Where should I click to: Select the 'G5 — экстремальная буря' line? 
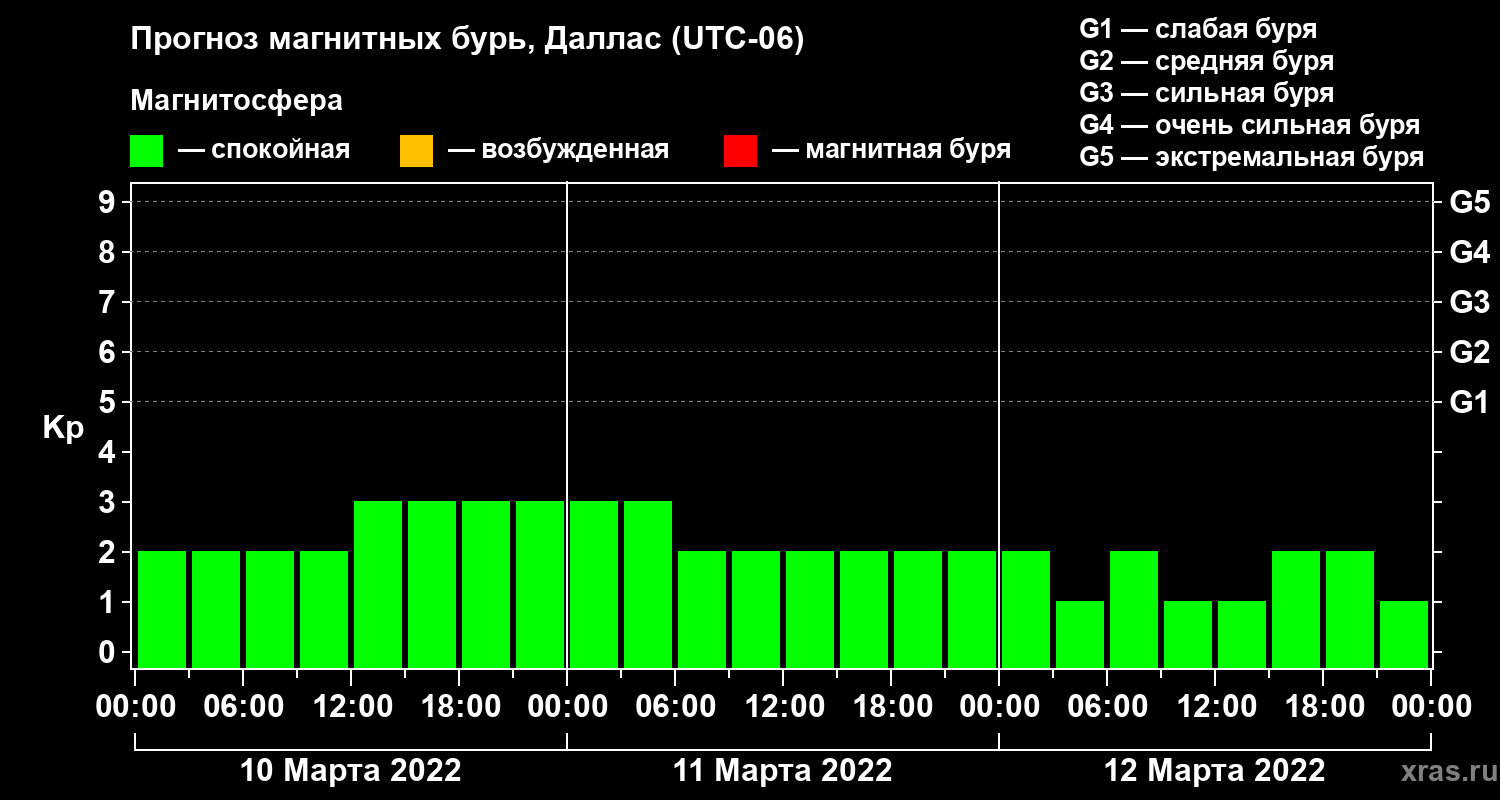point(1252,157)
